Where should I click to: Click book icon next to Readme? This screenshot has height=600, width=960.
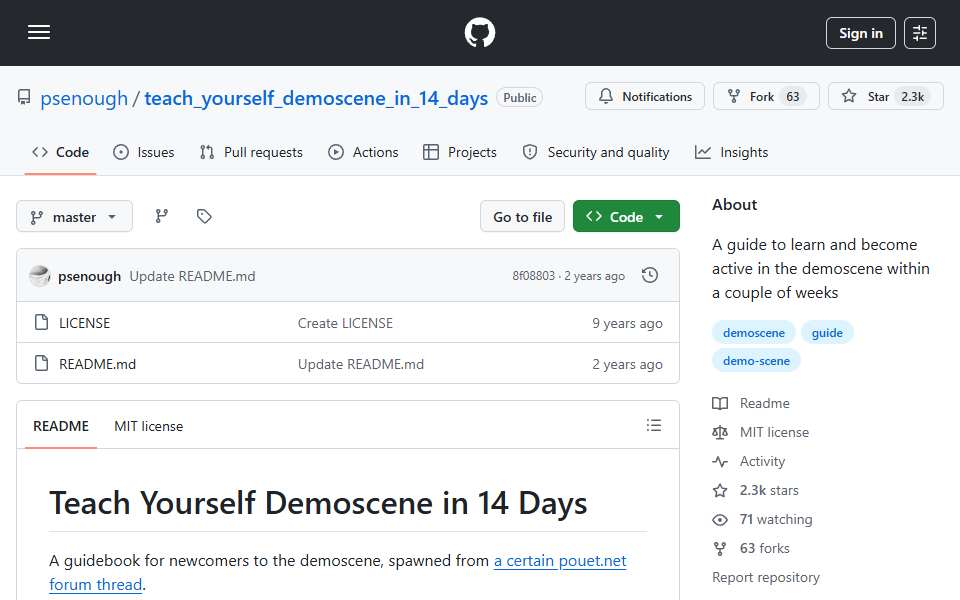point(720,403)
